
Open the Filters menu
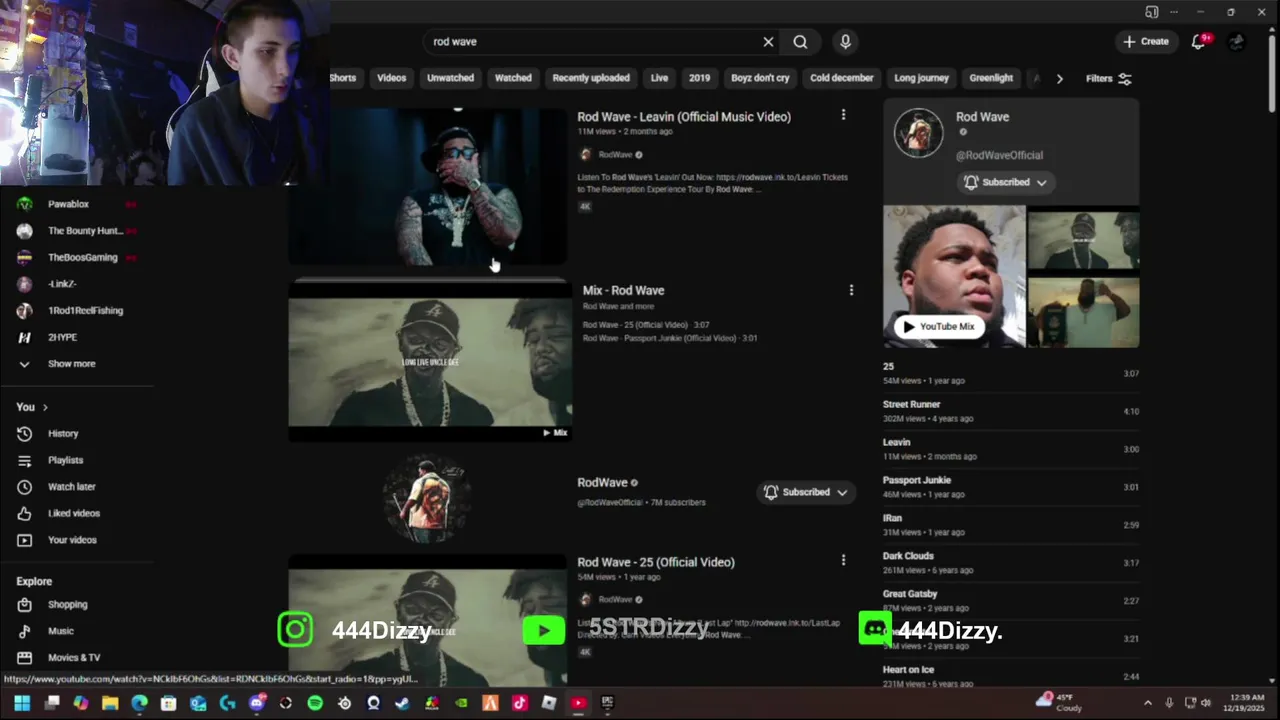pyautogui.click(x=1109, y=78)
